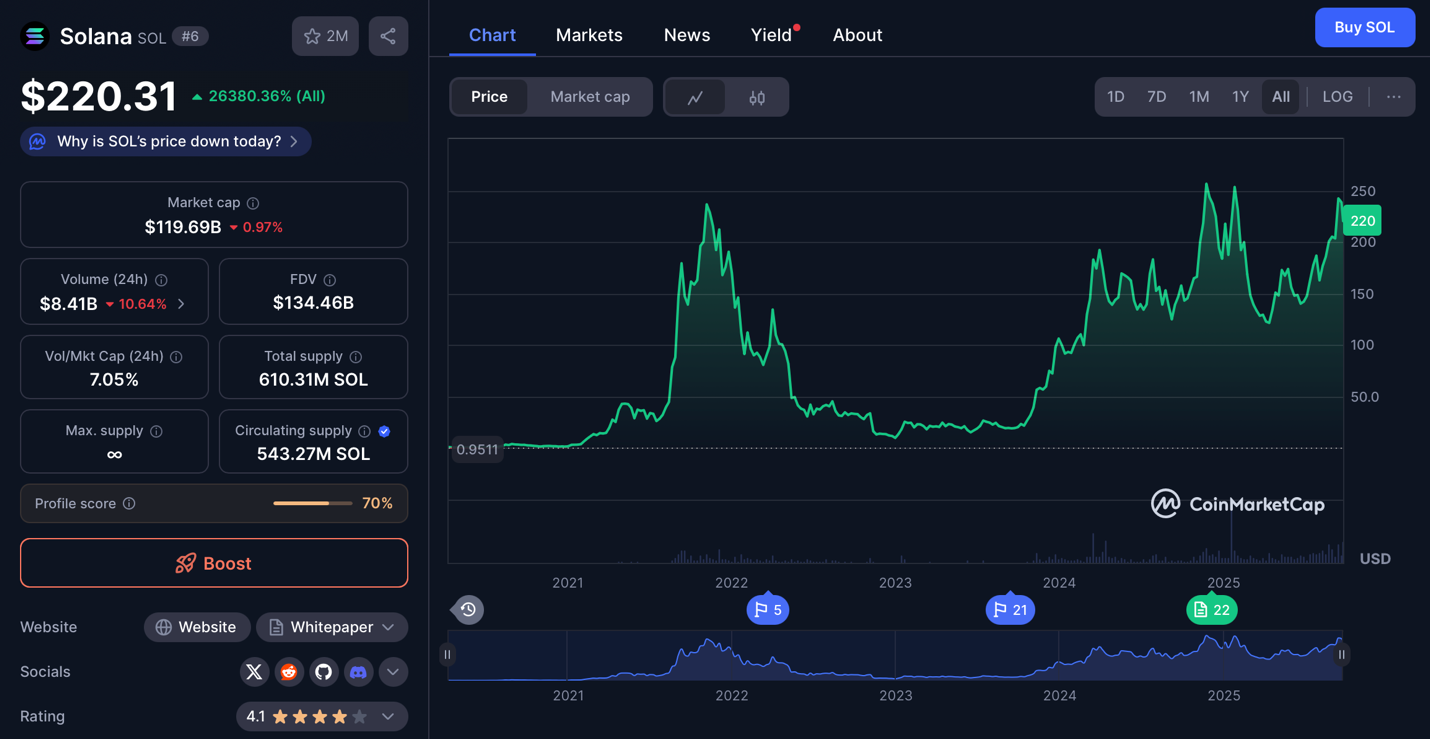Add Solana to watchlist star button

(x=325, y=36)
